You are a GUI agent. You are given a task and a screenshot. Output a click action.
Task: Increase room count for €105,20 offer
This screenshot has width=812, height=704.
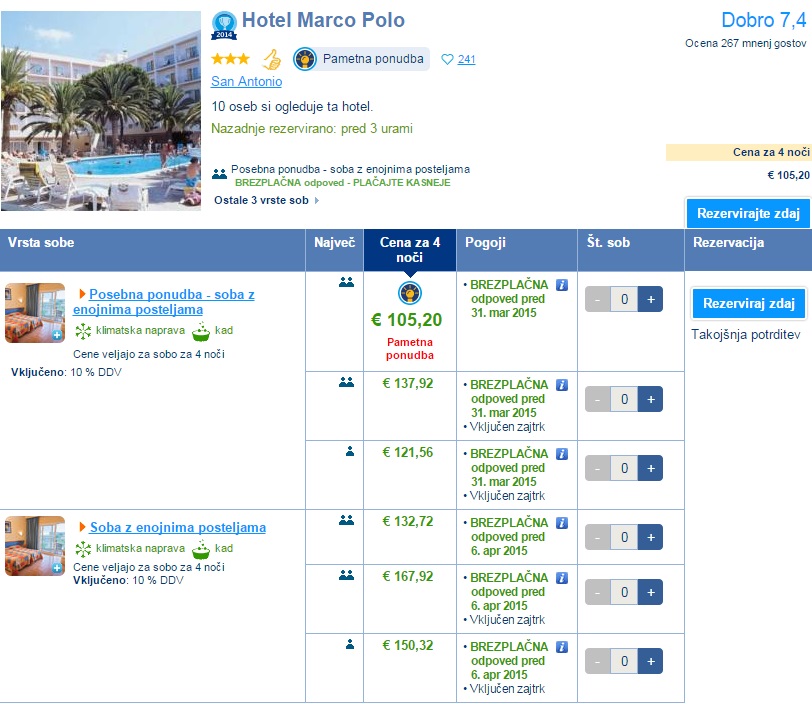[650, 299]
